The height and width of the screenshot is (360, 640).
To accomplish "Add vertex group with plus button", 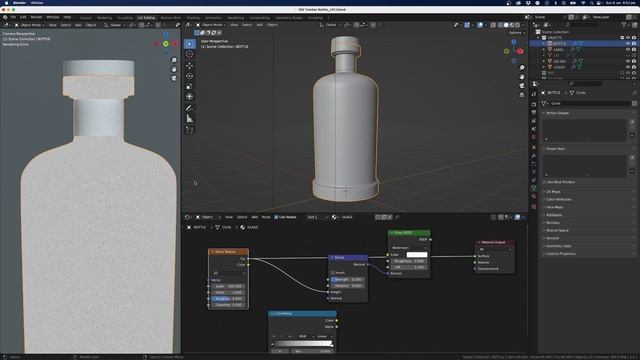I will point(632,122).
